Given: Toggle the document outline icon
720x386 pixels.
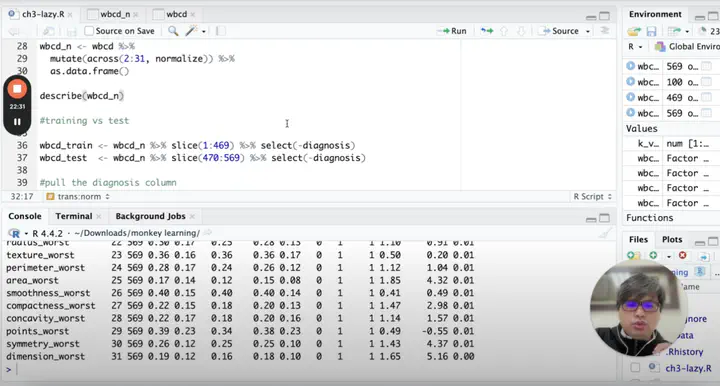Looking at the screenshot, I should [x=605, y=31].
